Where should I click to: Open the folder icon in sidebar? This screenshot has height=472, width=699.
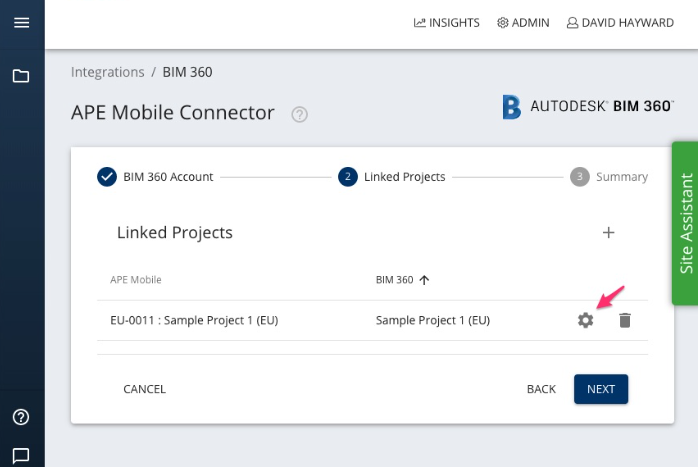21,76
